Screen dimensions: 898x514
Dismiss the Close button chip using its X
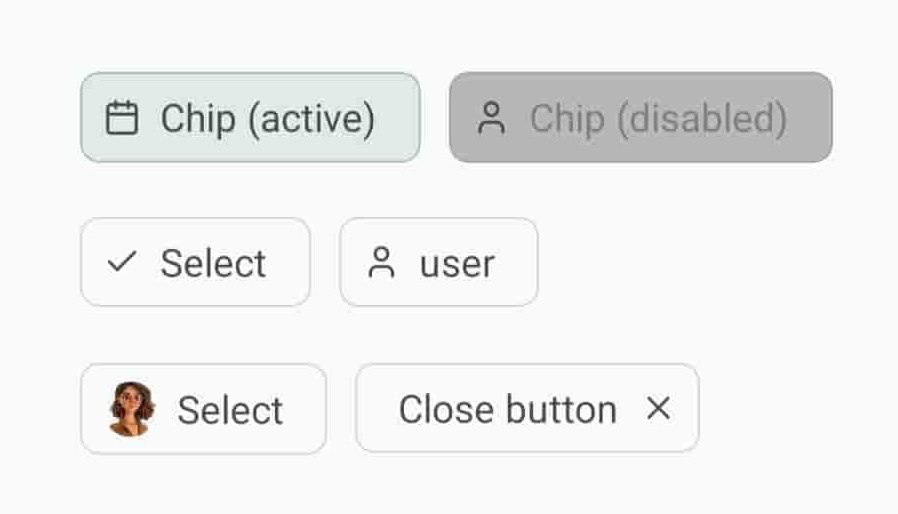tap(658, 408)
